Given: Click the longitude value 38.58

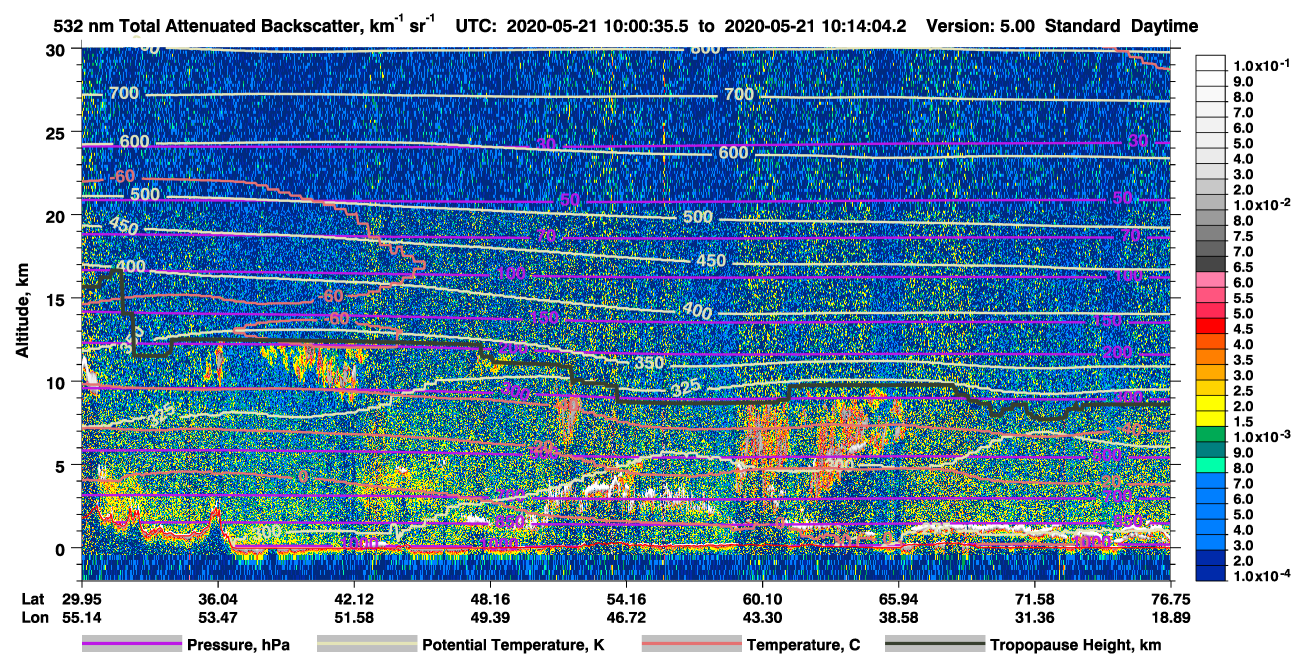Looking at the screenshot, I should (898, 617).
